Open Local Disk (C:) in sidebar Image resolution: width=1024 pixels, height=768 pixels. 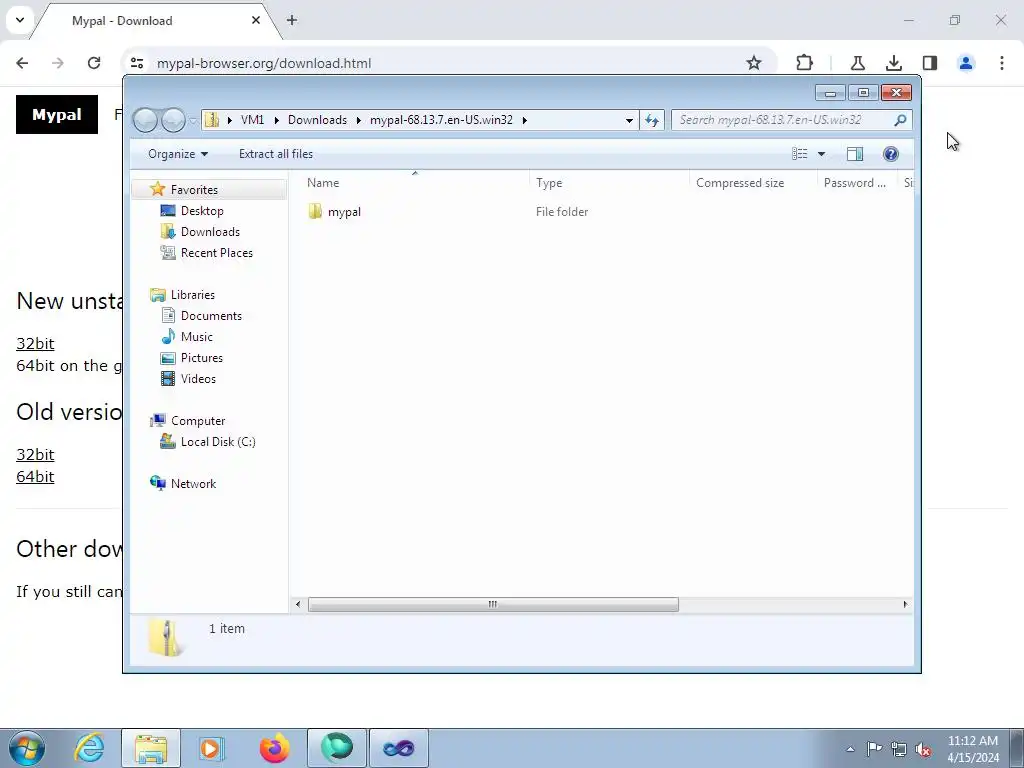coord(217,441)
